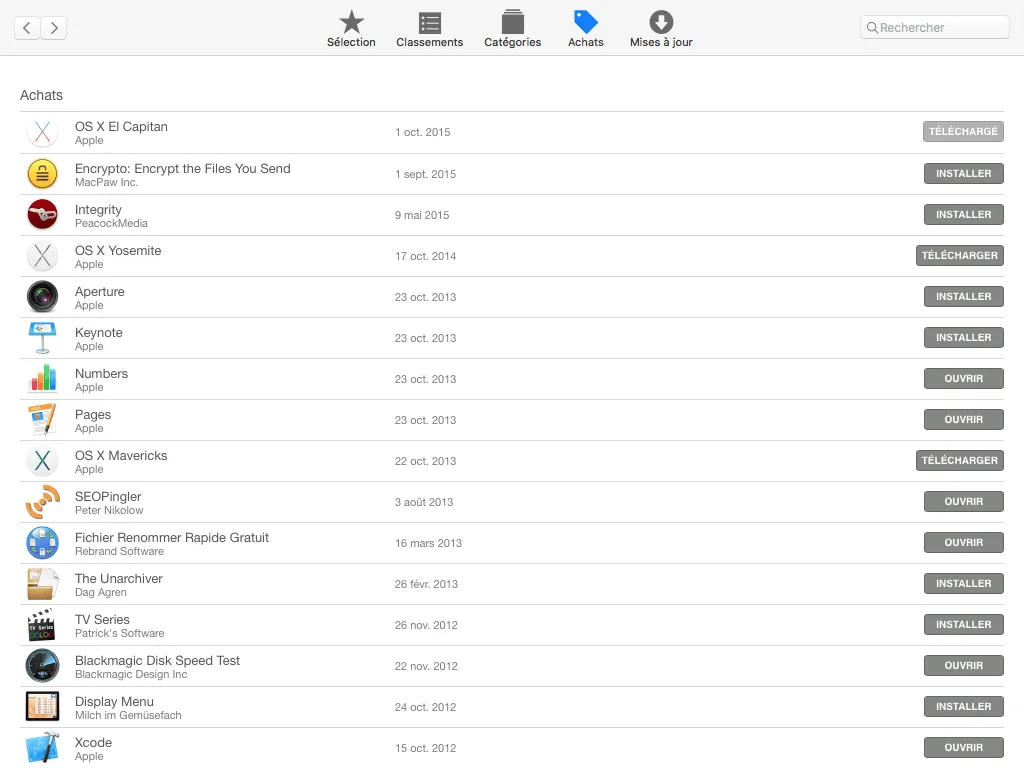Click the Encrypto padlock icon
The width and height of the screenshot is (1024, 768).
pos(42,174)
